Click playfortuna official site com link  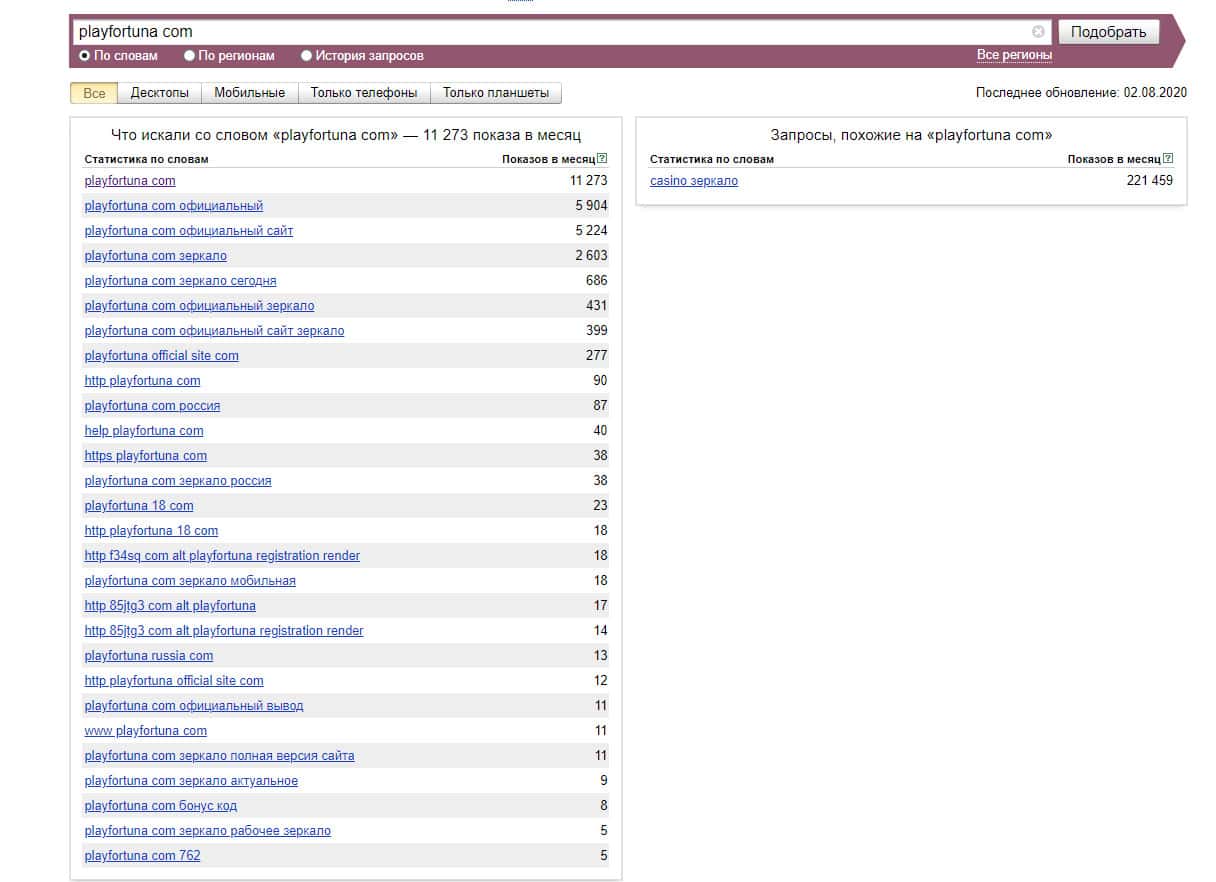(162, 356)
